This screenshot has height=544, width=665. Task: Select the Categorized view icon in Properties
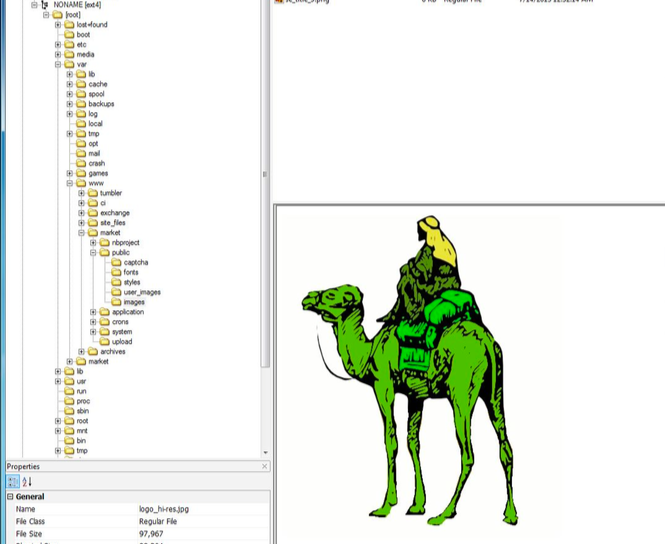(13, 482)
